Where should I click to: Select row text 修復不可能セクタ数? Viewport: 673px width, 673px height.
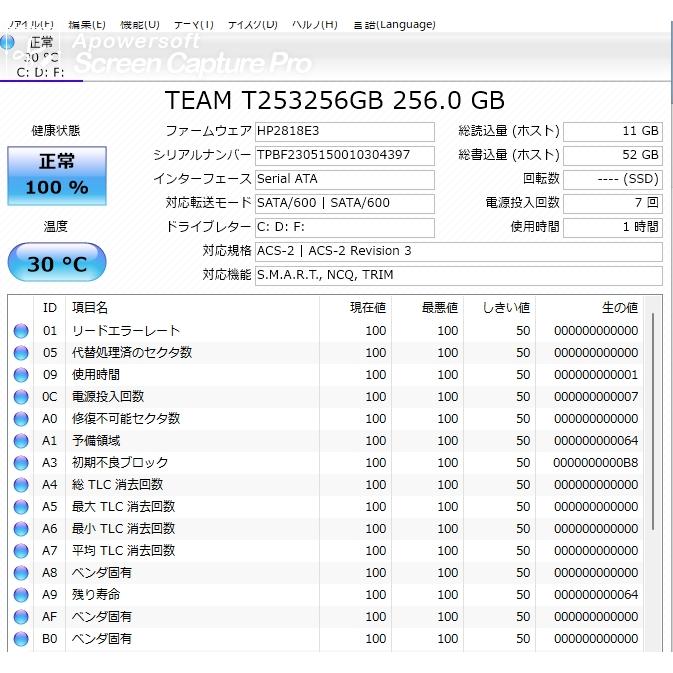pyautogui.click(x=126, y=419)
